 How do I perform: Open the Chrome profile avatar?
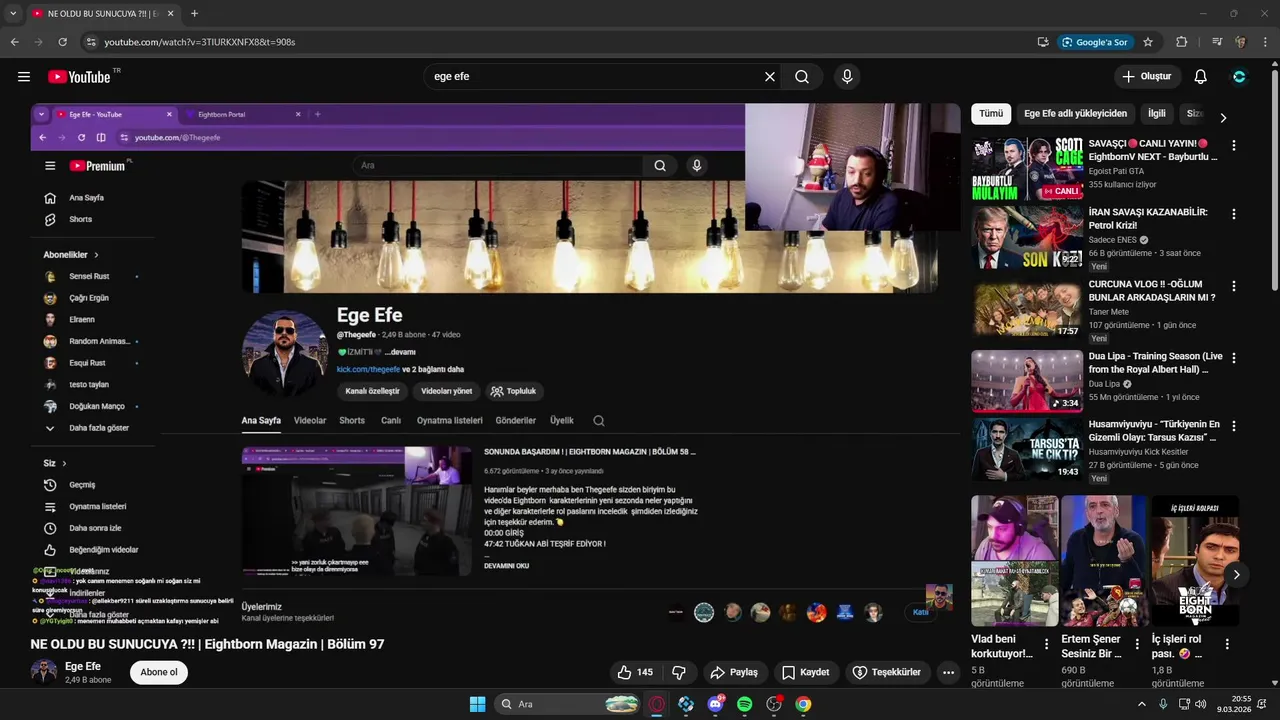pyautogui.click(x=1240, y=42)
